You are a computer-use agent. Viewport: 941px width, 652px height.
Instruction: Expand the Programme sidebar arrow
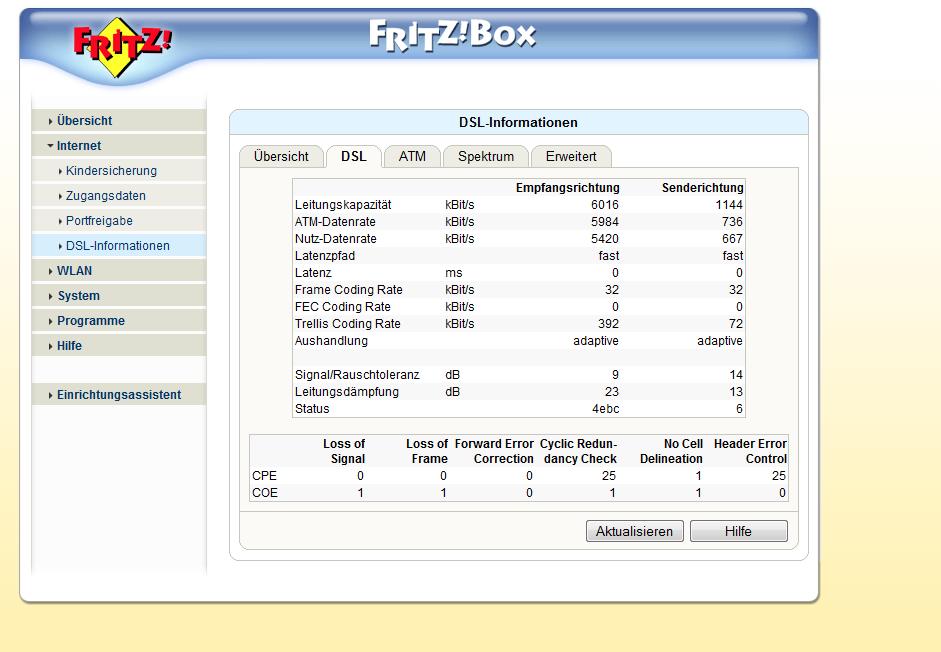(50, 321)
